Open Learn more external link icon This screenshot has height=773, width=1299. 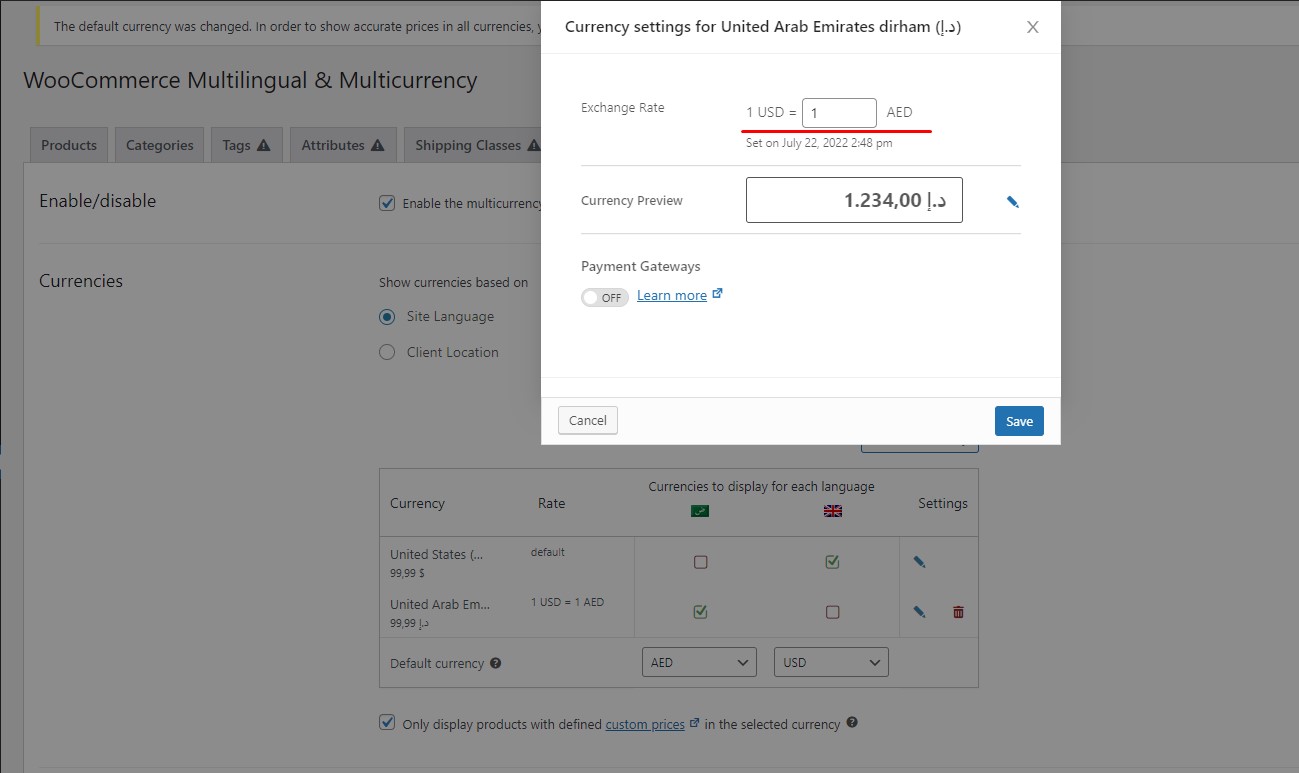[x=717, y=294]
